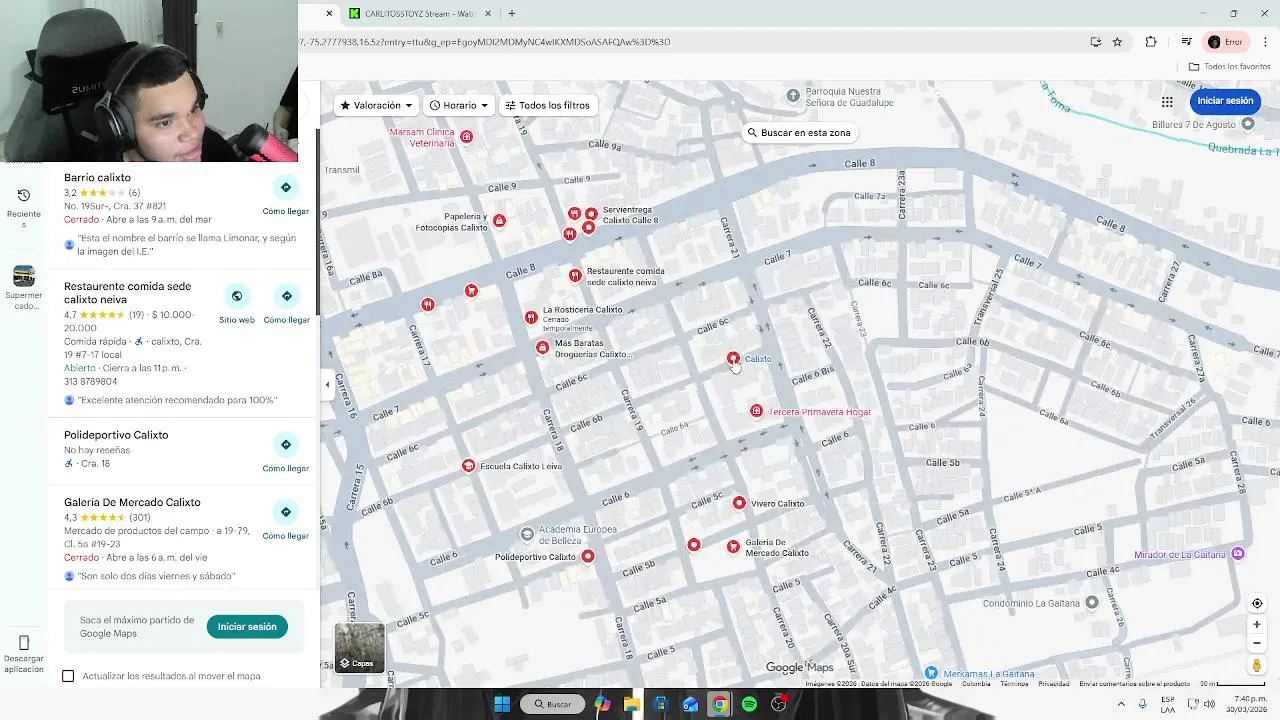Open the Capas layers thumbnail
Image resolution: width=1280 pixels, height=720 pixels.
[359, 647]
